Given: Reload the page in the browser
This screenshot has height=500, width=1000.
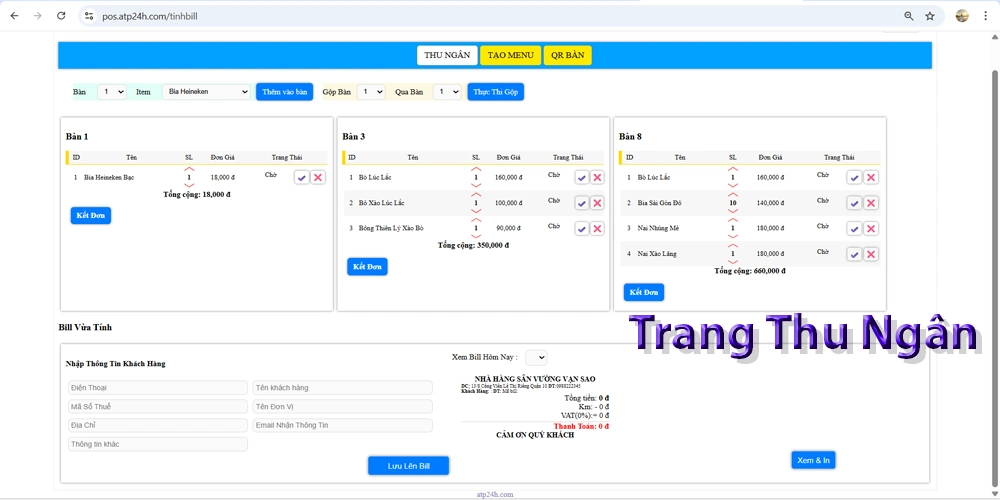Looking at the screenshot, I should [61, 16].
